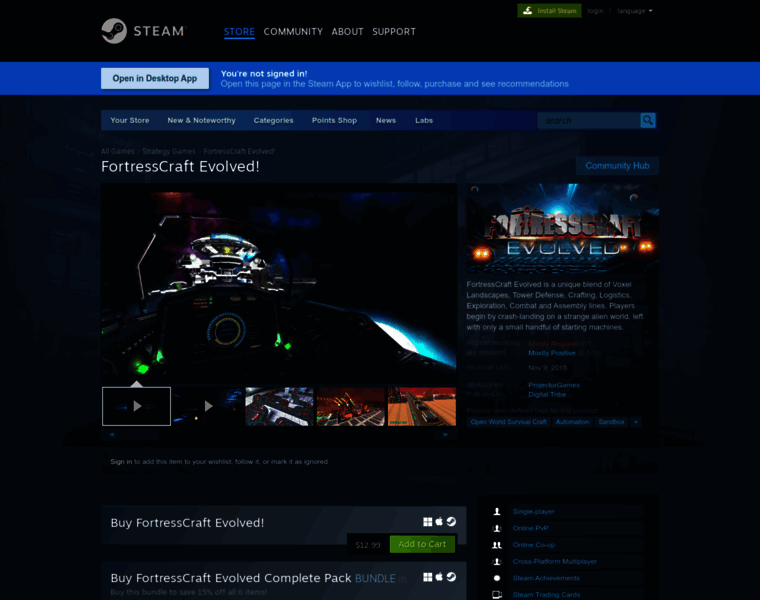Click the Digital Tribe publisher link
The image size is (760, 600).
(x=547, y=395)
